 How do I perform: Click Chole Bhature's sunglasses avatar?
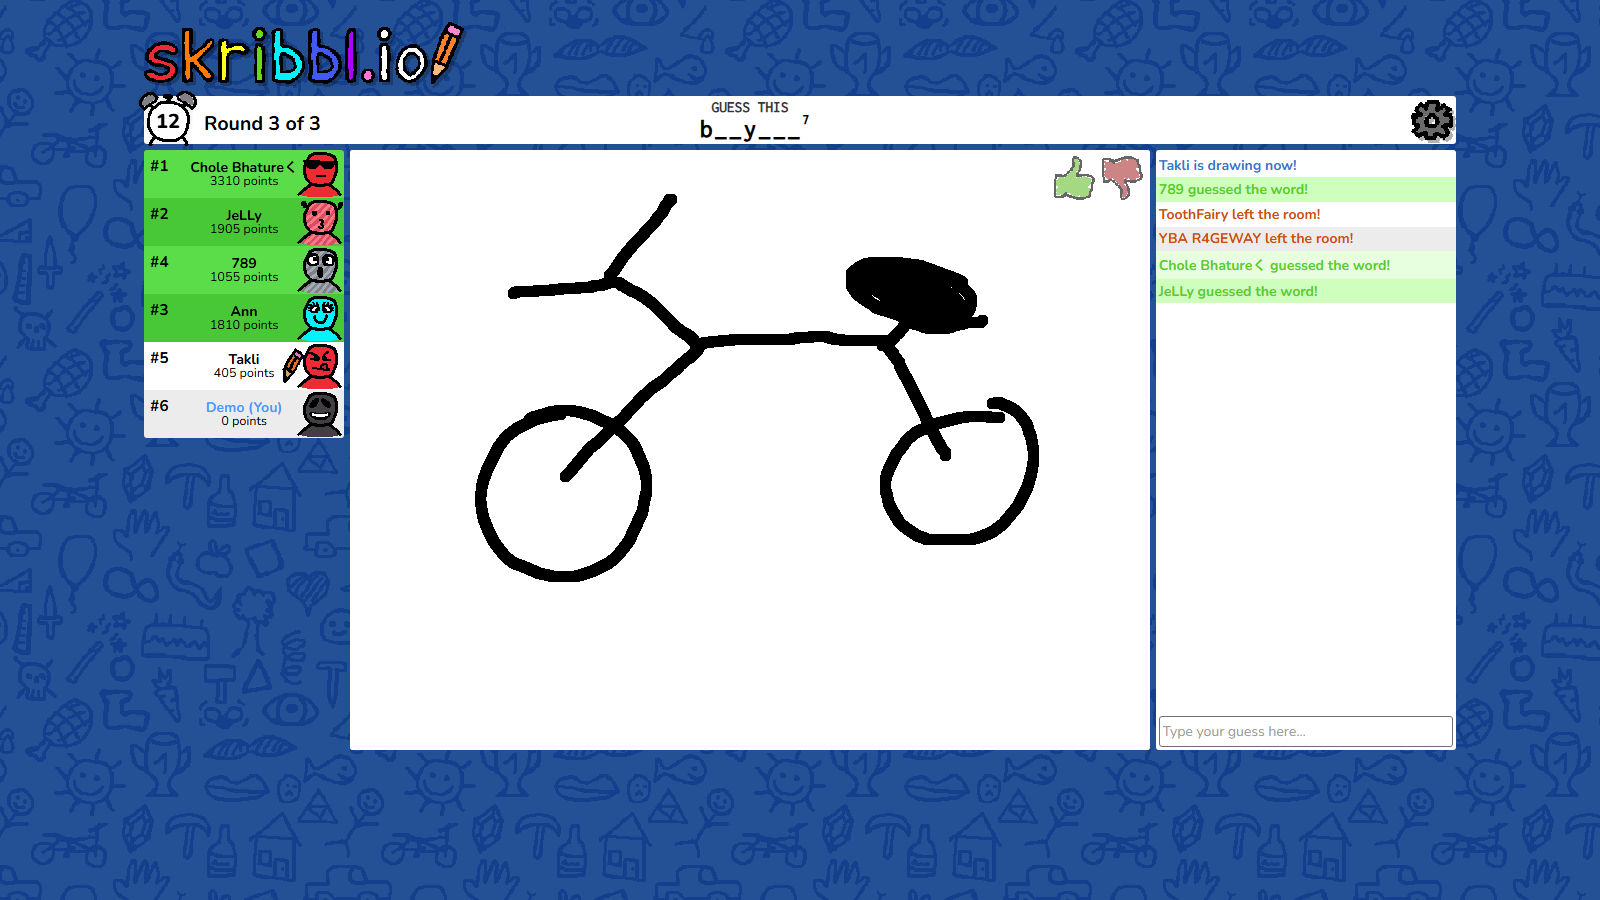320,174
